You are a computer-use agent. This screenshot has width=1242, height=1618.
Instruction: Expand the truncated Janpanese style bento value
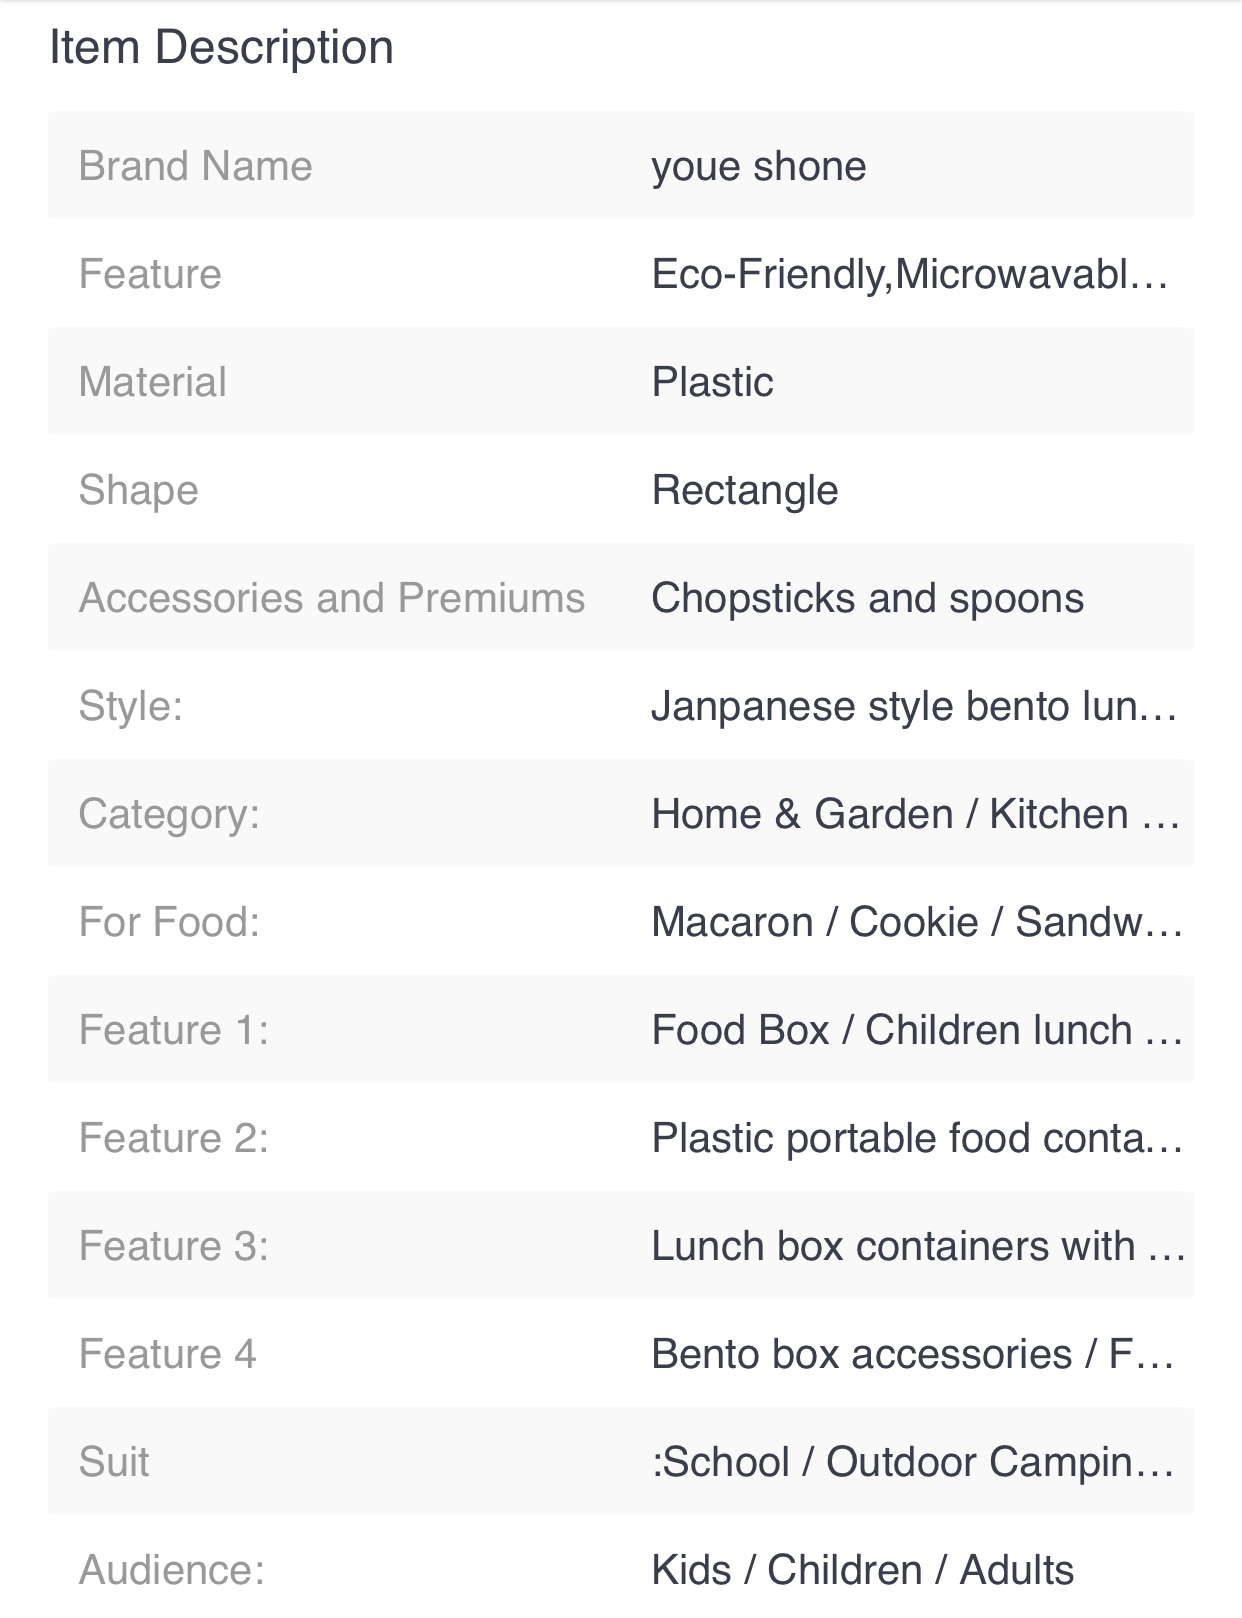tap(914, 706)
